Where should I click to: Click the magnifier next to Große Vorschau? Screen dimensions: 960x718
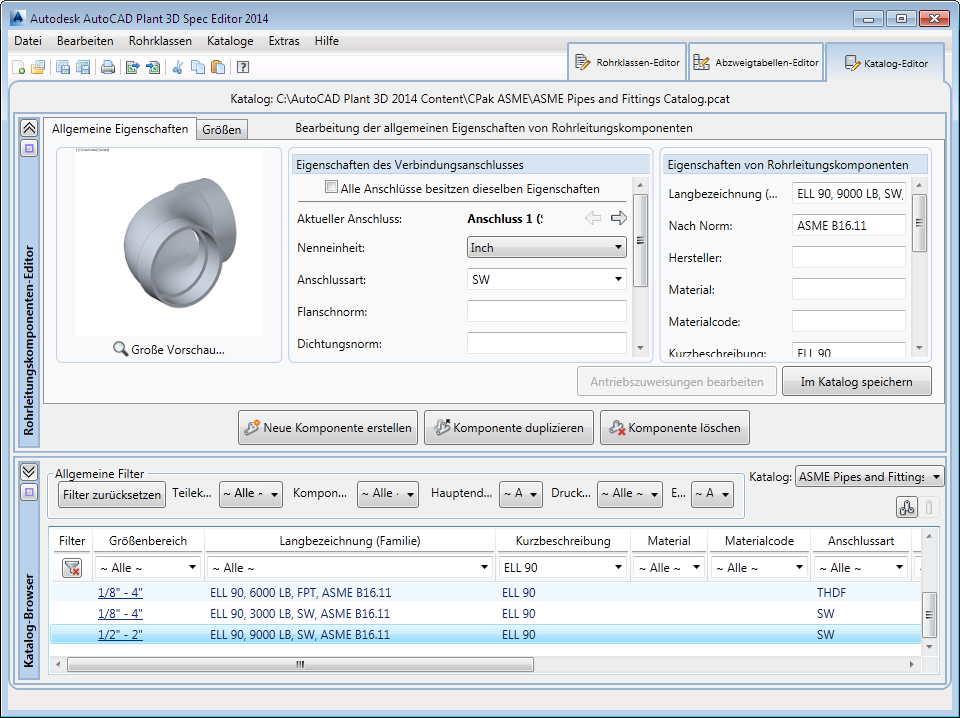pyautogui.click(x=120, y=350)
